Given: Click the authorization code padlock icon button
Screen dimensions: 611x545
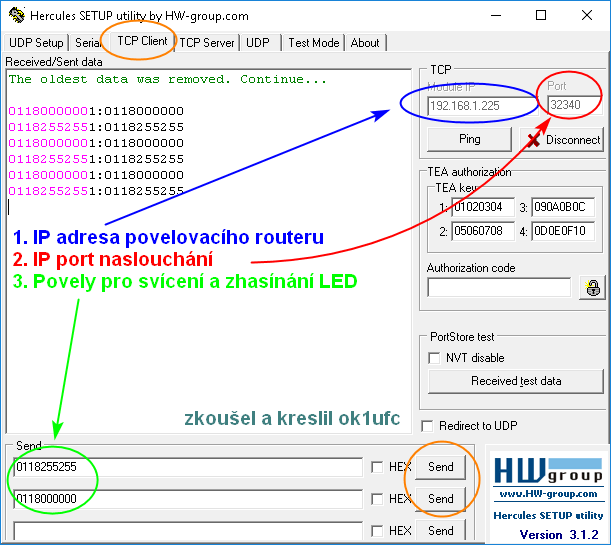Looking at the screenshot, I should click(x=592, y=287).
